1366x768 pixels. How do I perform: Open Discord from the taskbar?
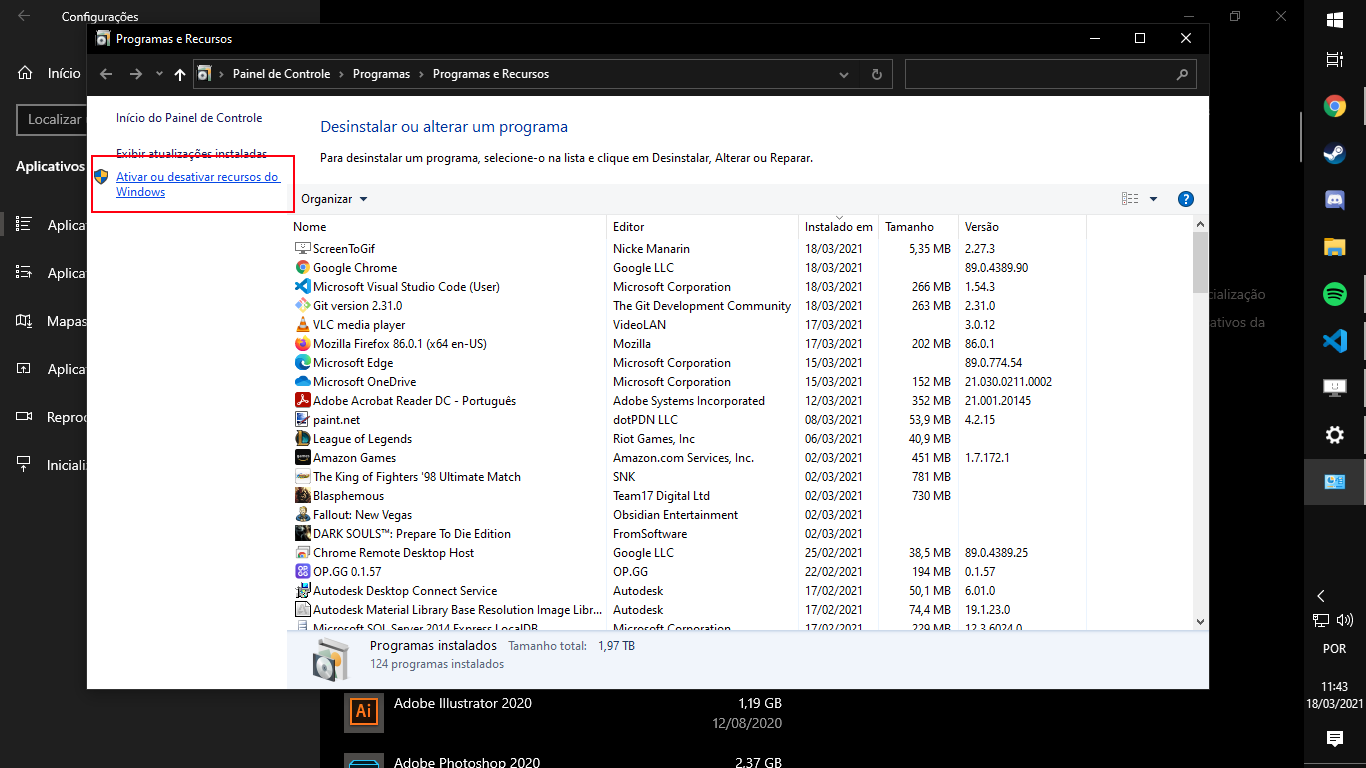1334,200
